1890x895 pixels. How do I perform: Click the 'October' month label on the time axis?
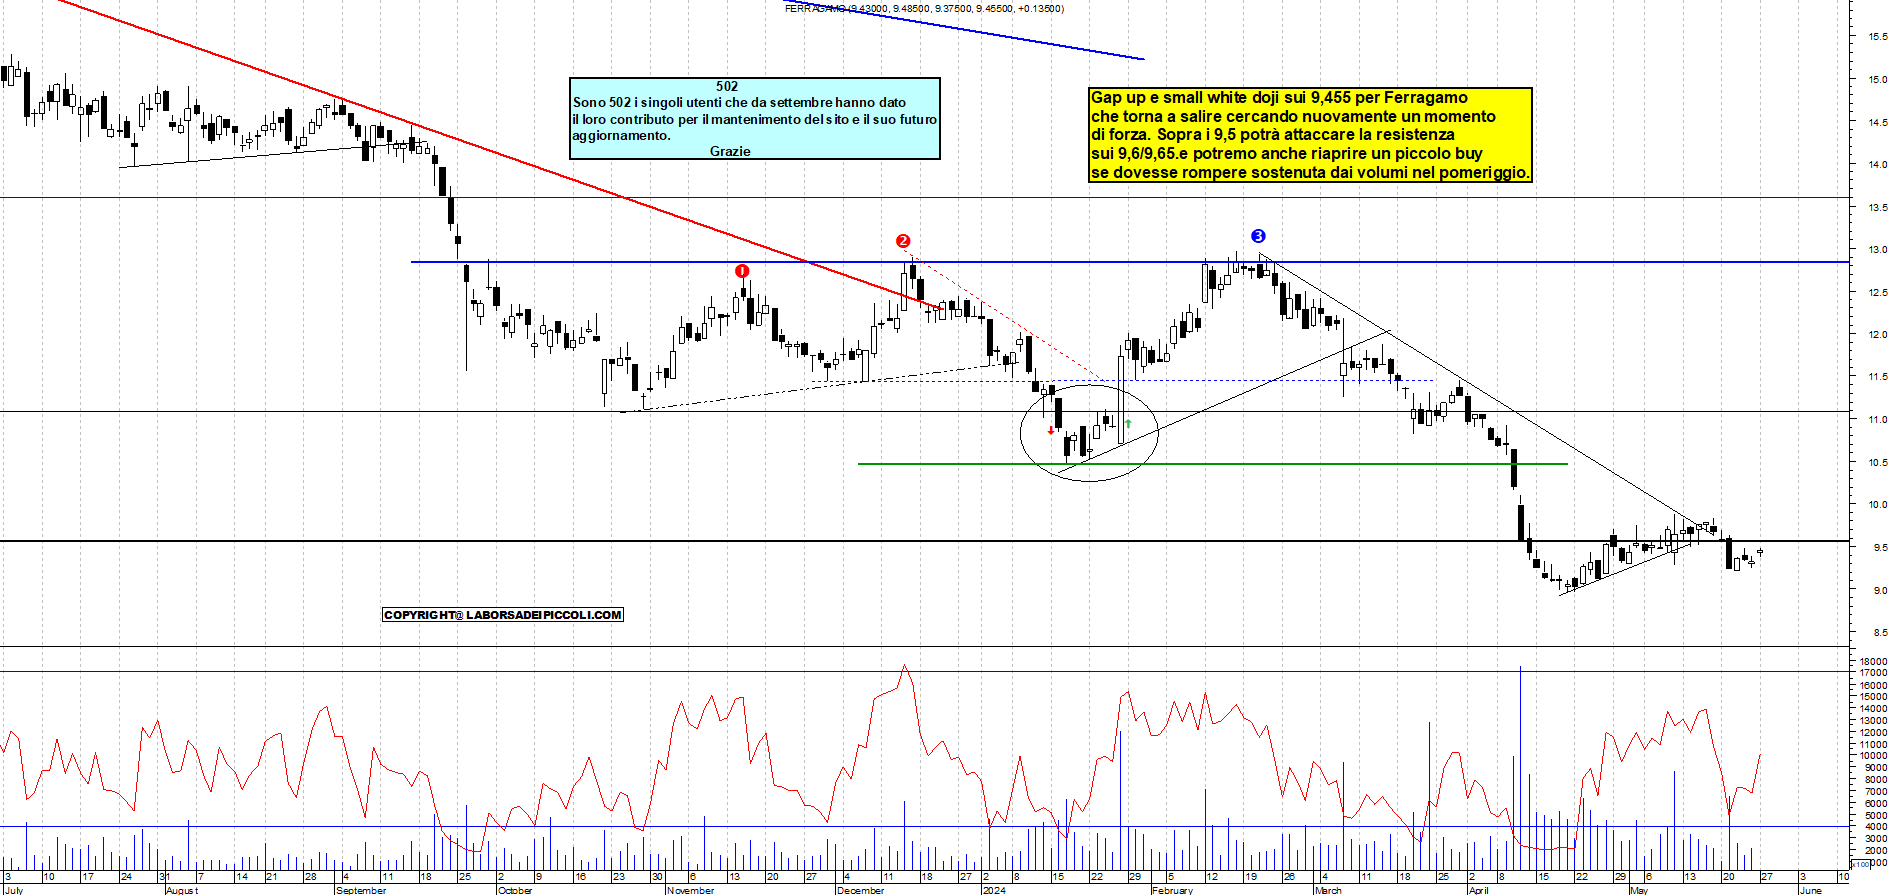coord(515,890)
